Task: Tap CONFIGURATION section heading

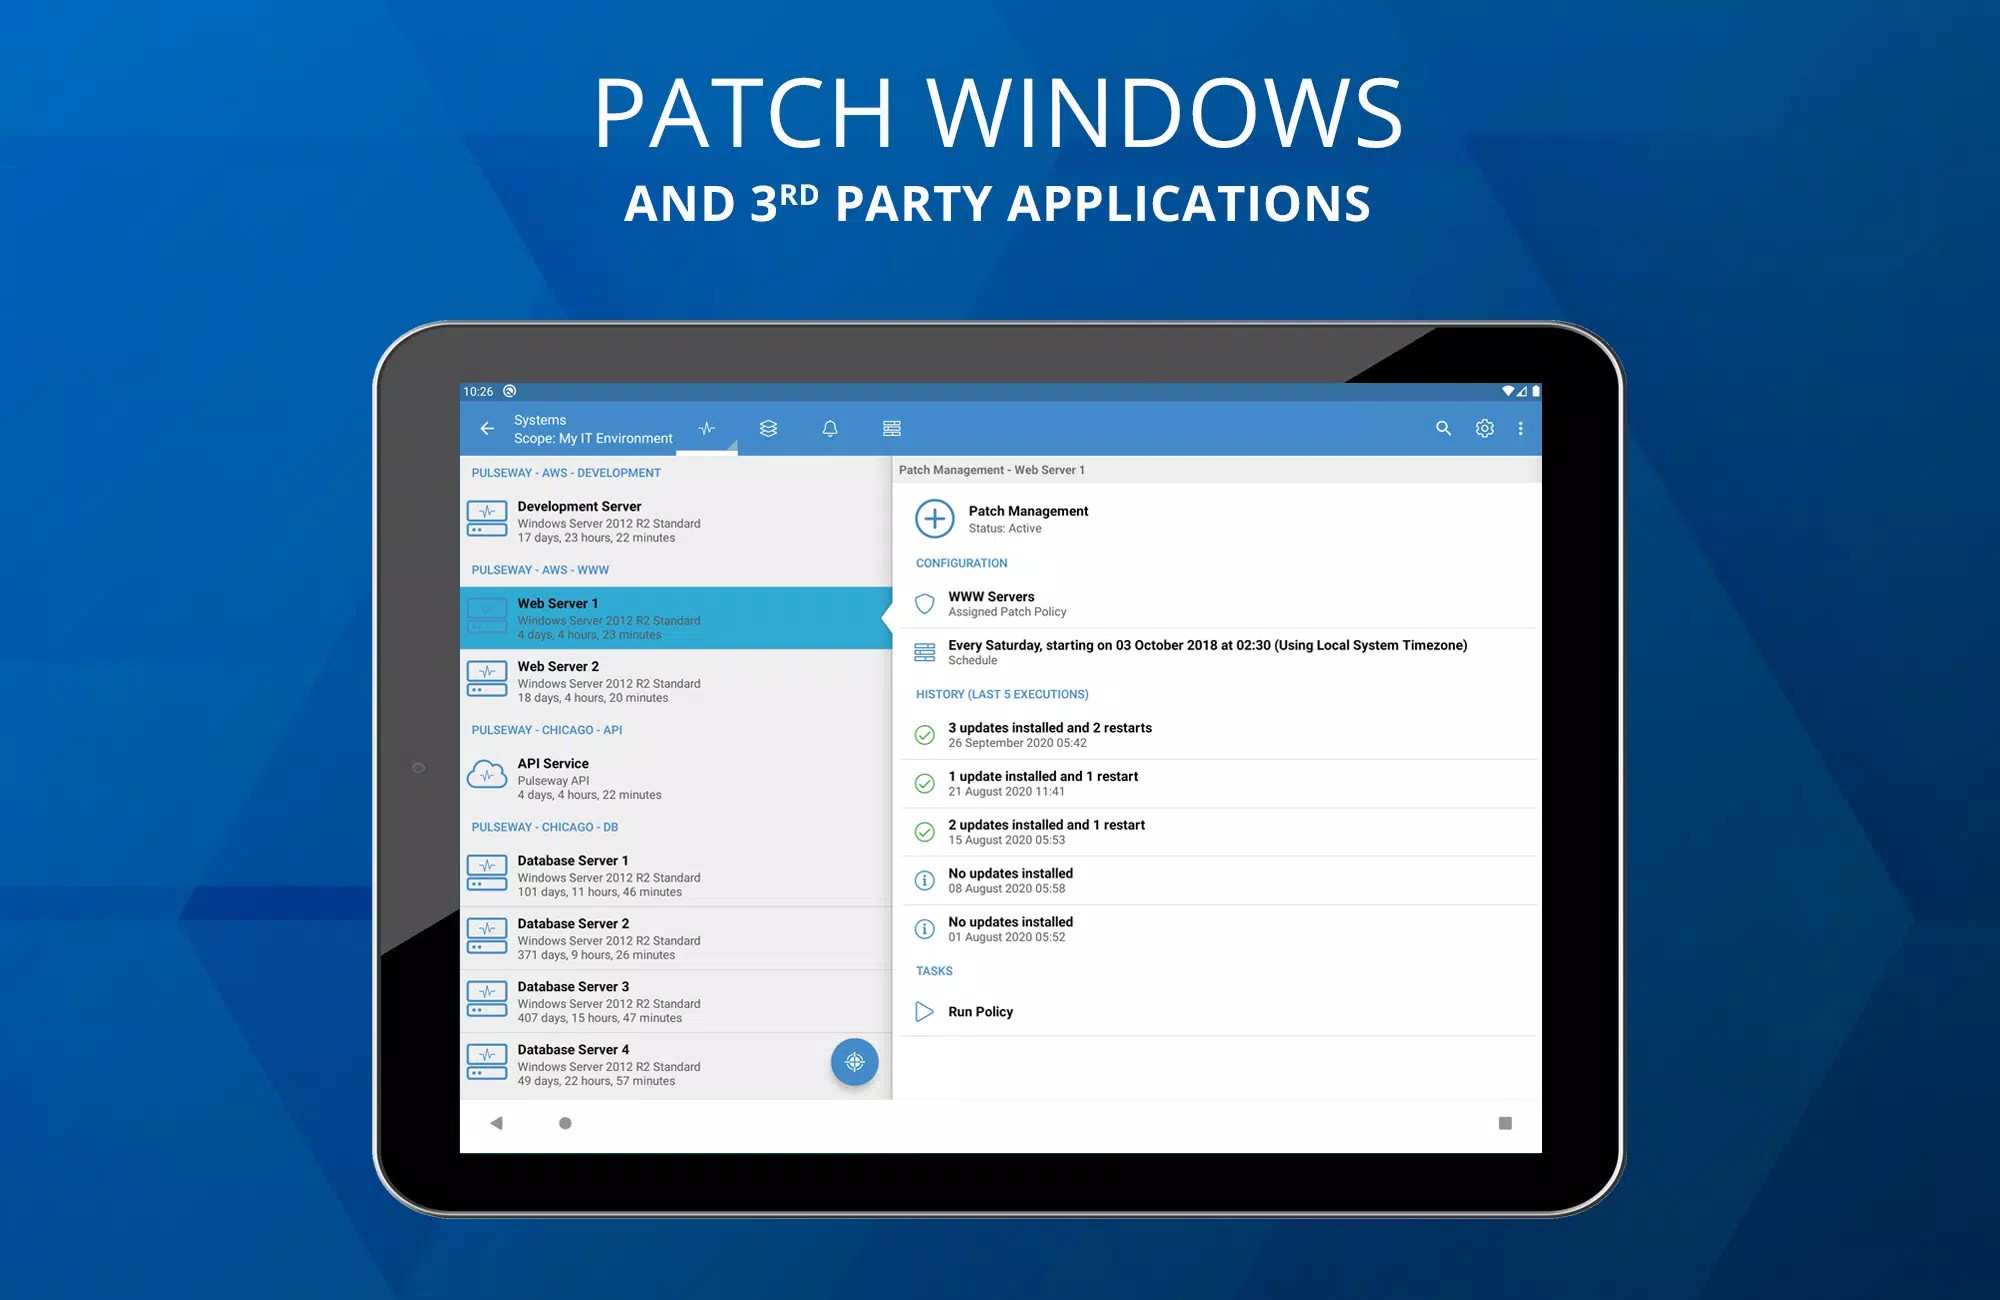Action: (962, 563)
